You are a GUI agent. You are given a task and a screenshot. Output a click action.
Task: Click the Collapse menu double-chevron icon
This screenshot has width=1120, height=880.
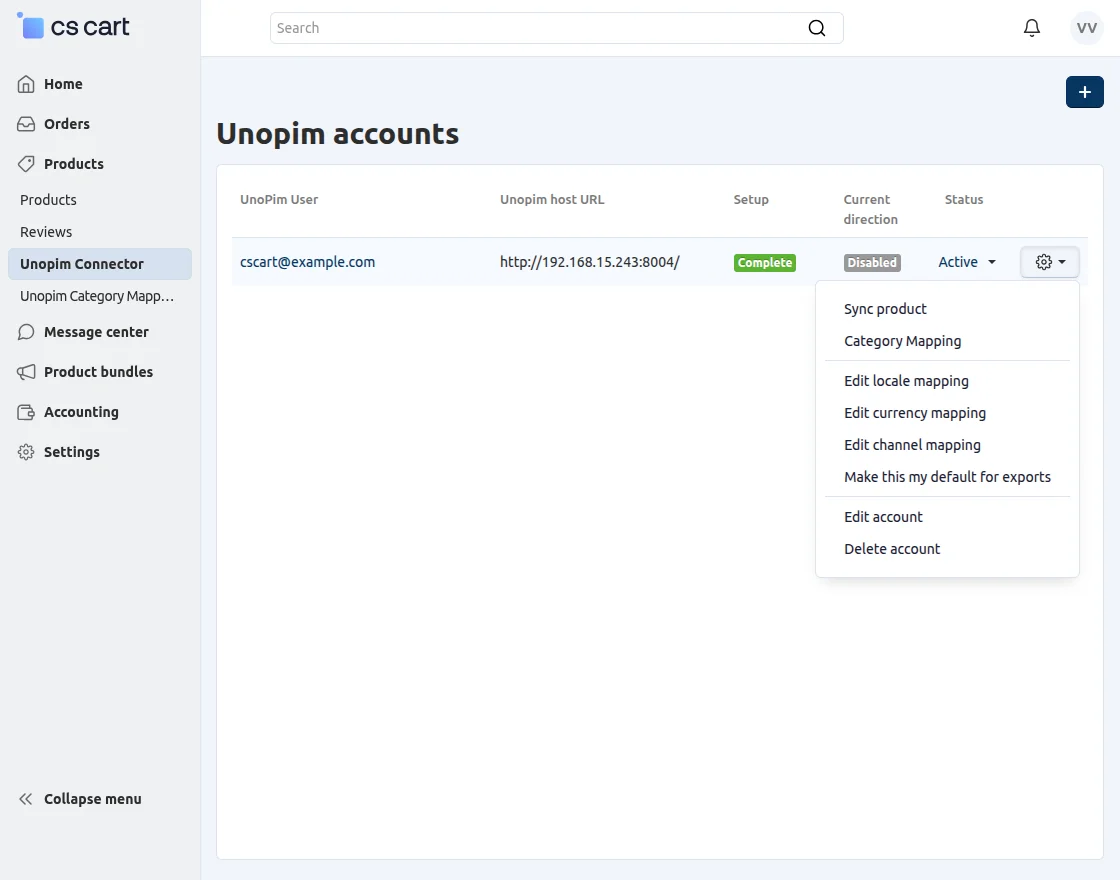click(26, 799)
